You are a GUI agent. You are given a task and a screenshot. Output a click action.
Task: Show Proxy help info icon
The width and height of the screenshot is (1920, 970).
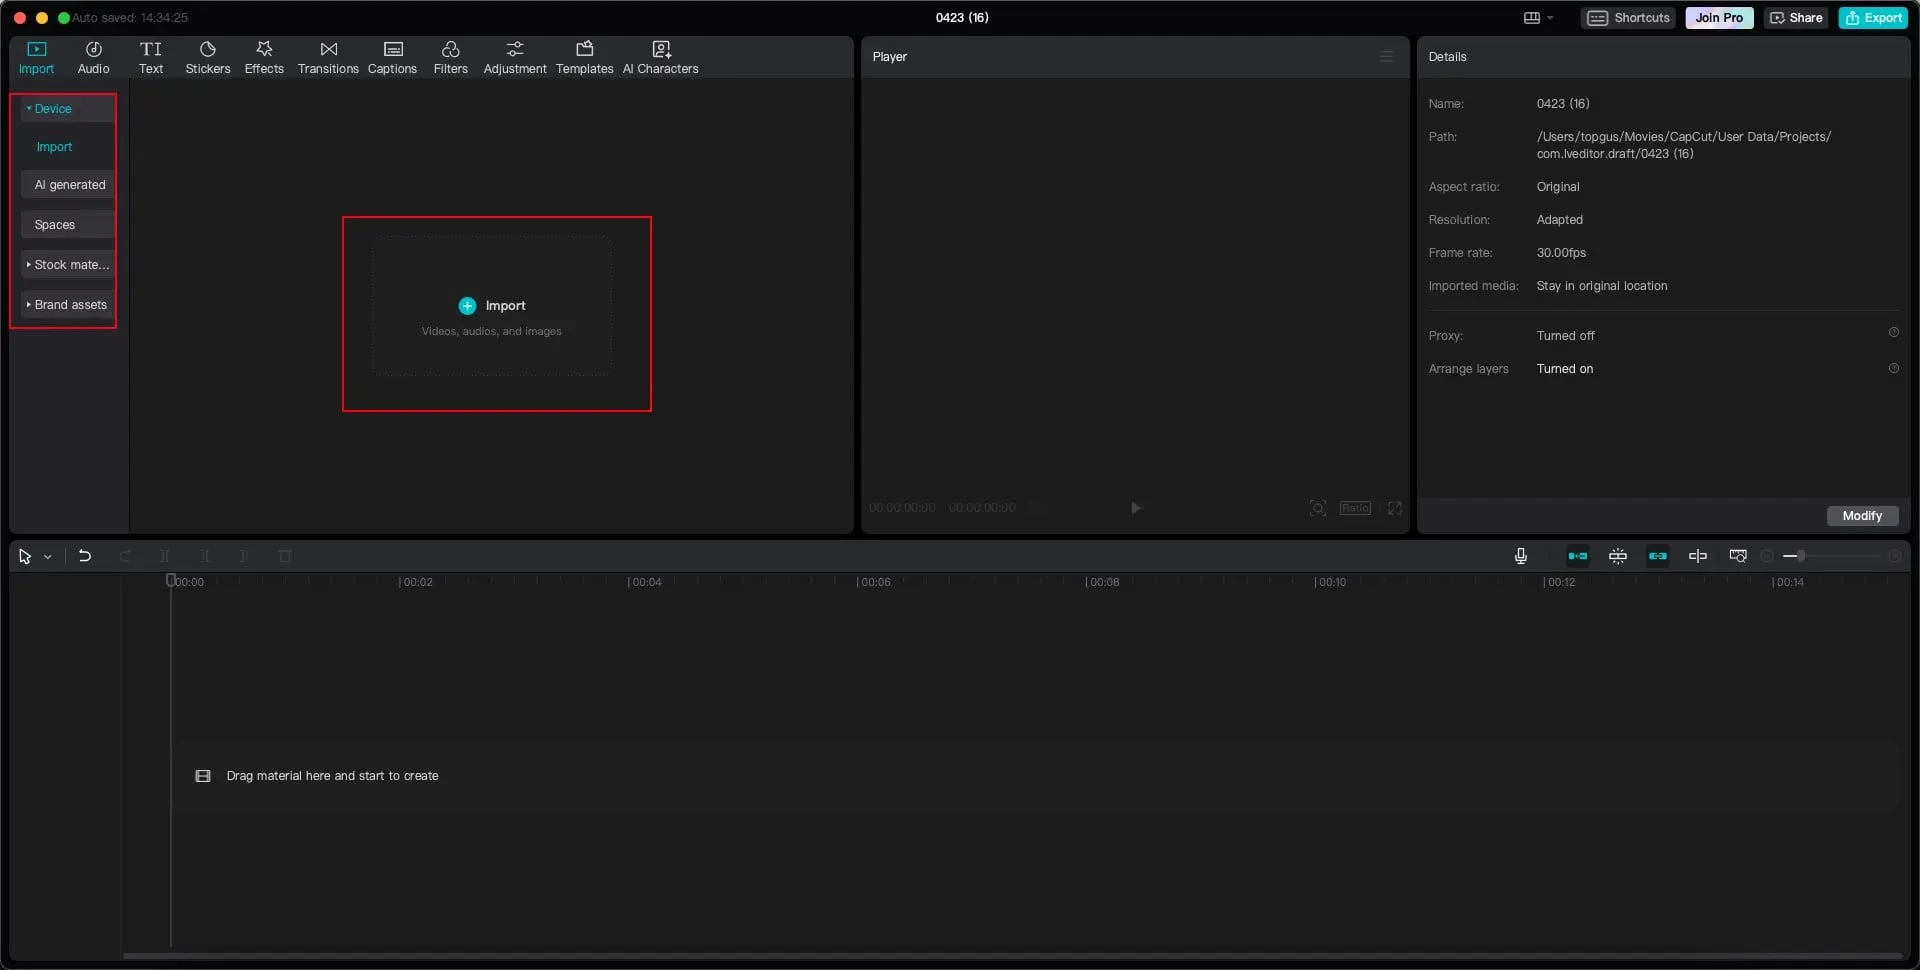tap(1893, 333)
